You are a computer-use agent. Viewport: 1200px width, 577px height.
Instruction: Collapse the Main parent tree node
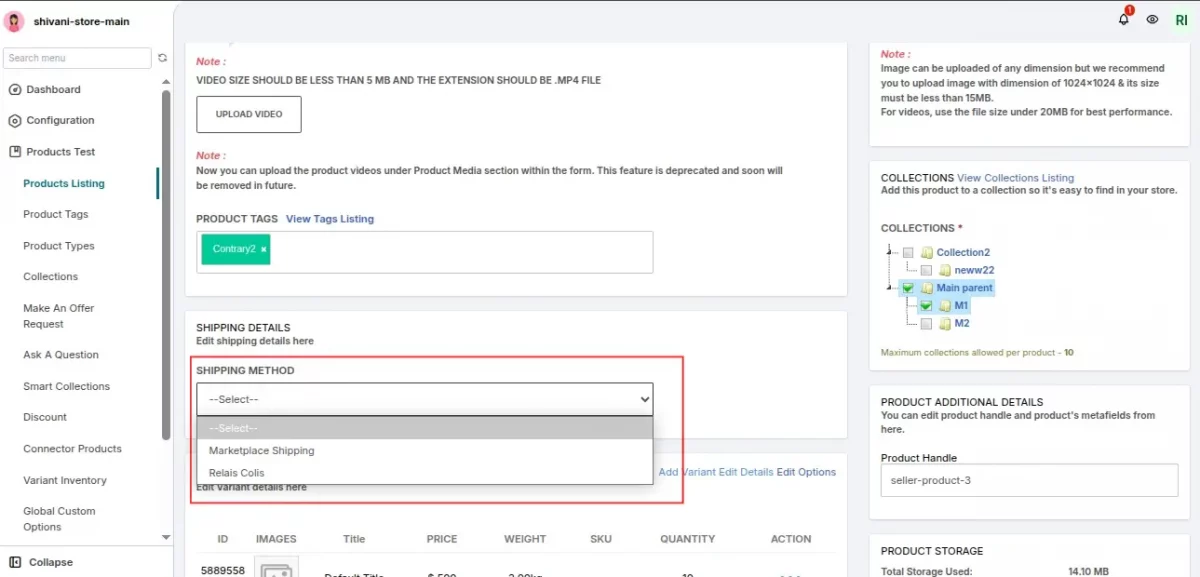pyautogui.click(x=889, y=288)
